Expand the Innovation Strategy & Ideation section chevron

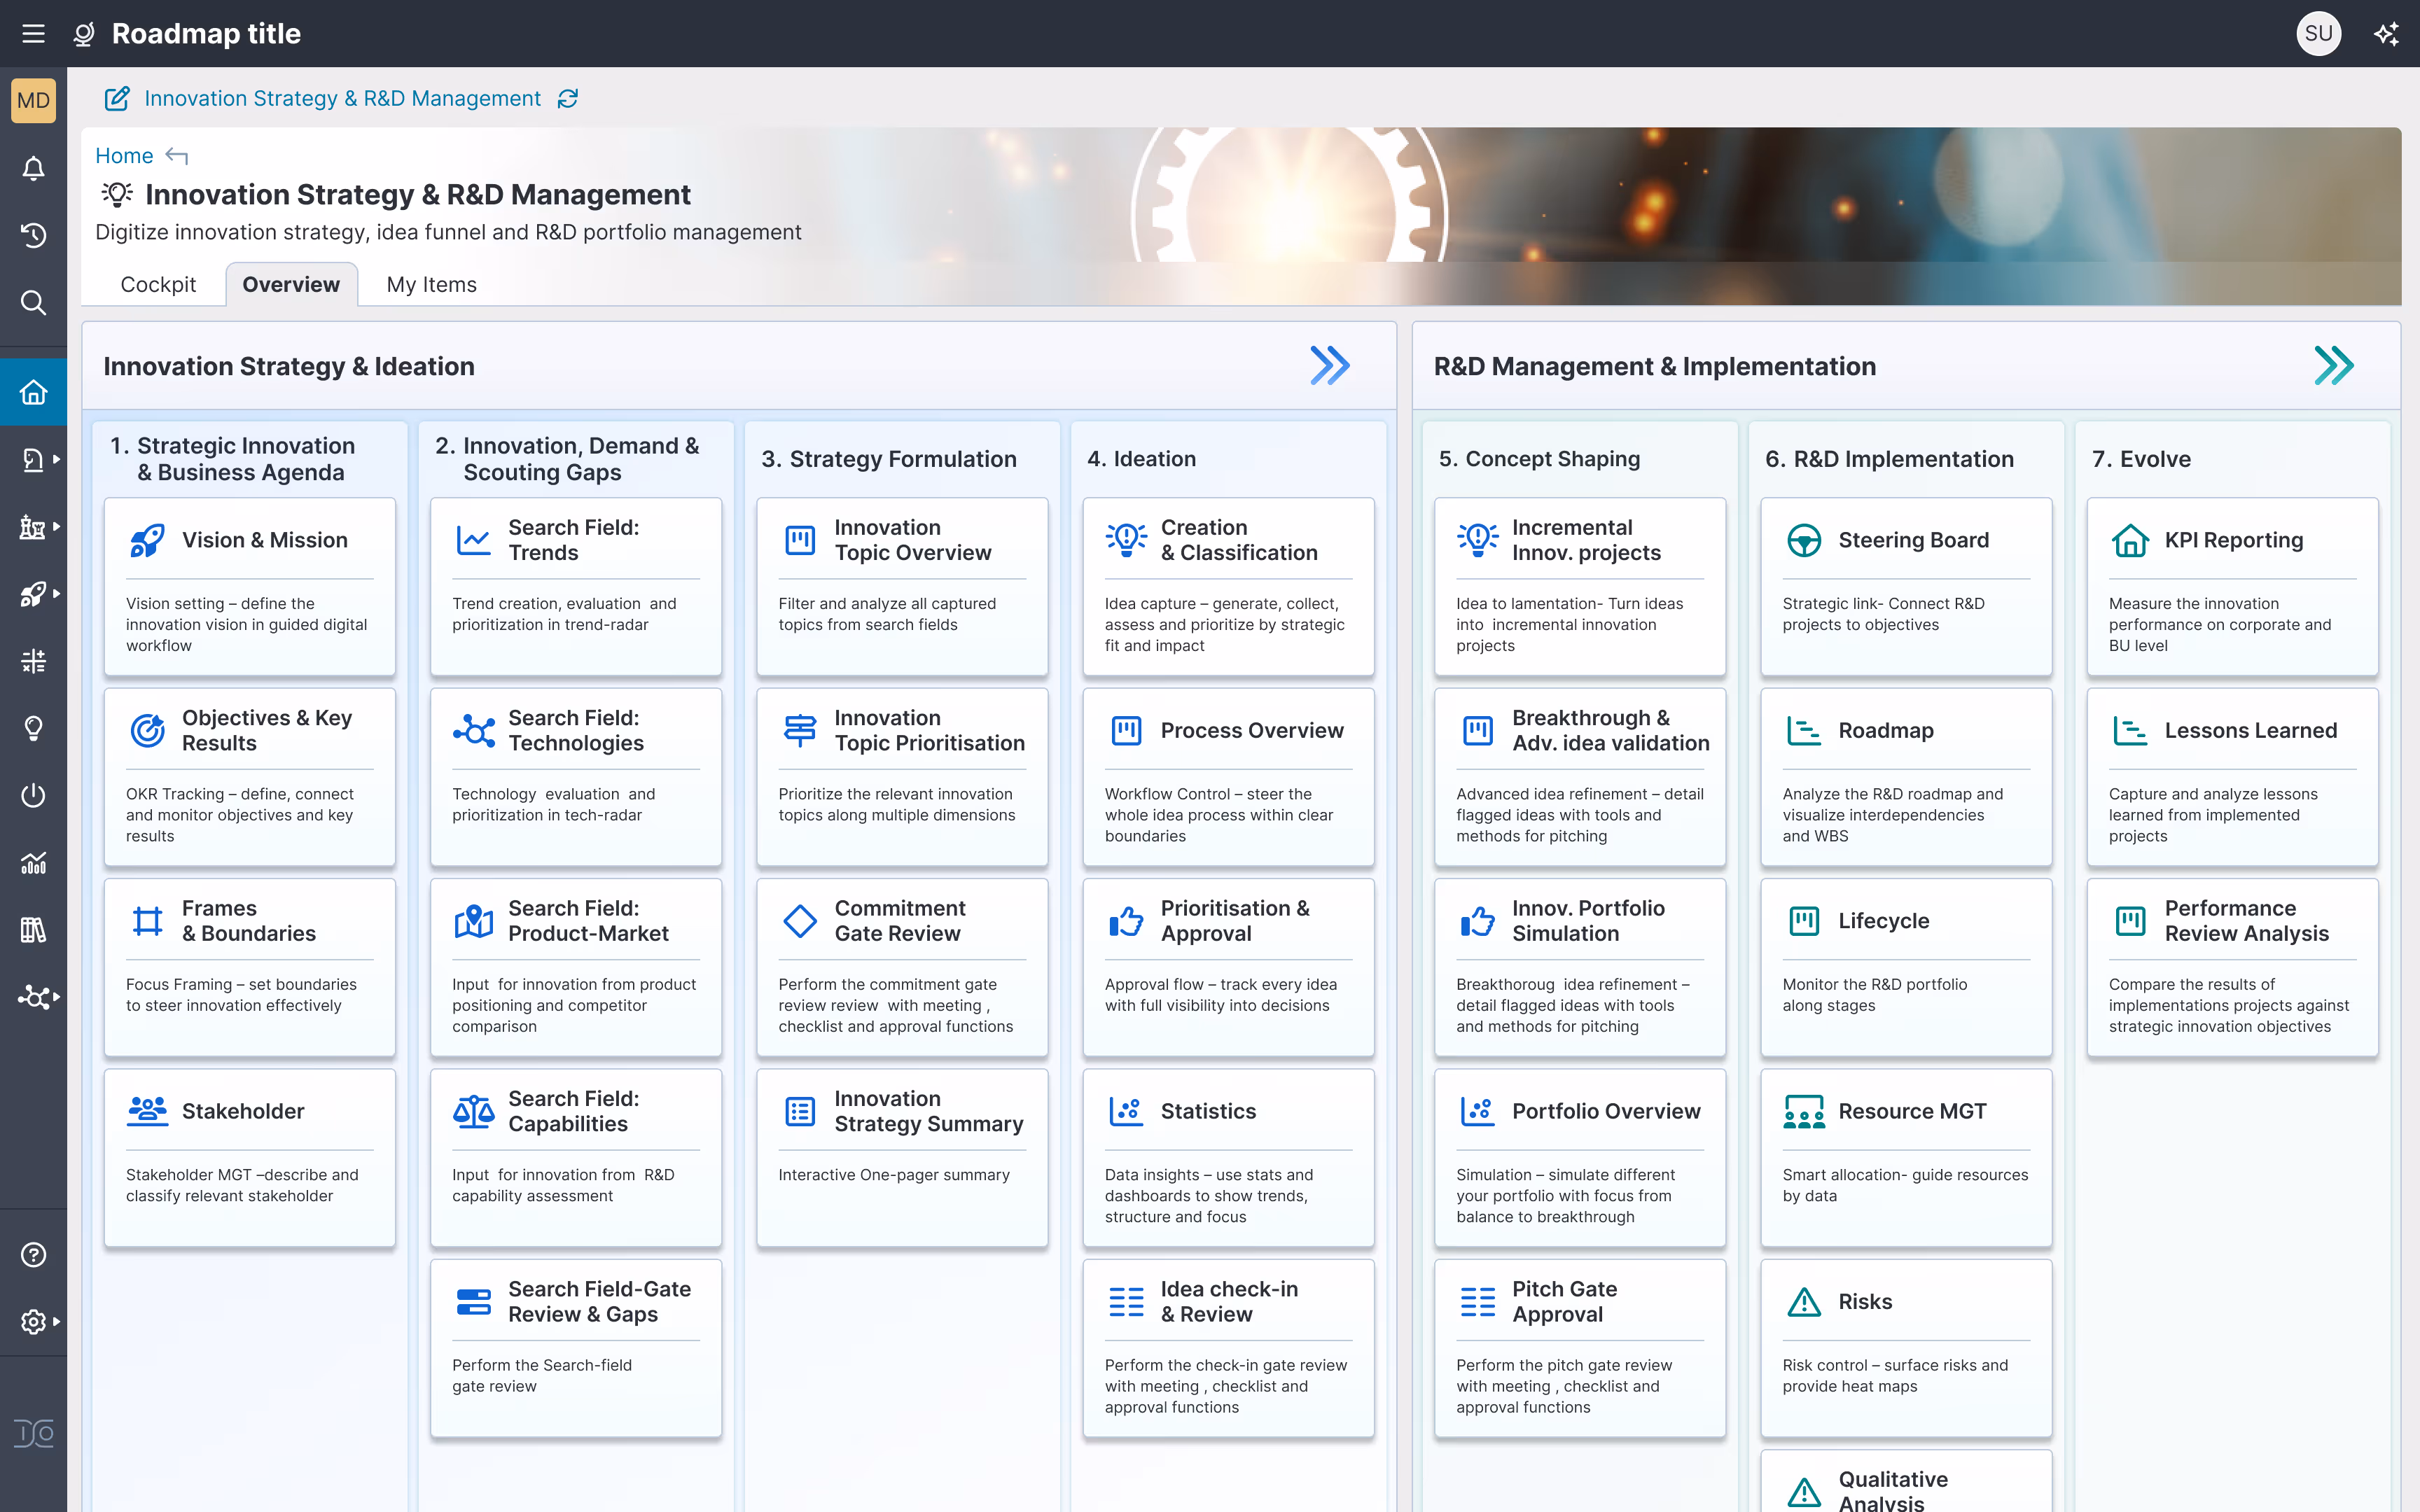click(x=1331, y=366)
